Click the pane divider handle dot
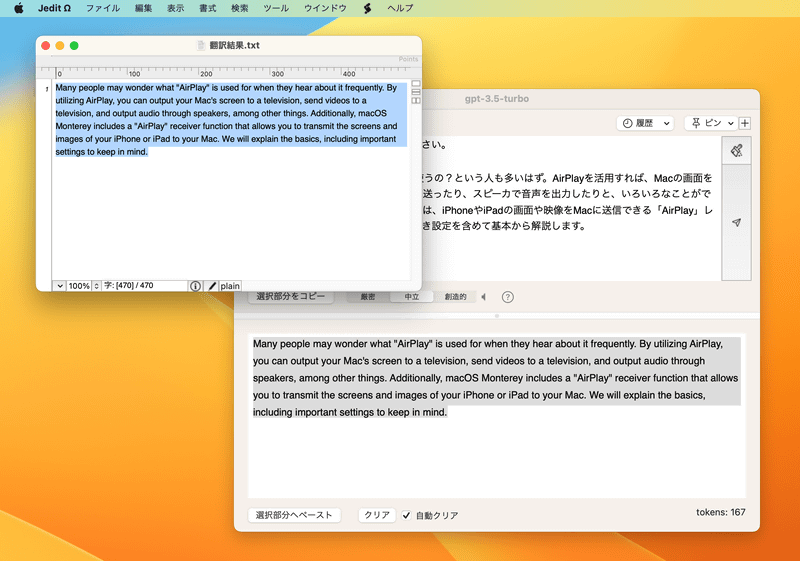 (496, 316)
